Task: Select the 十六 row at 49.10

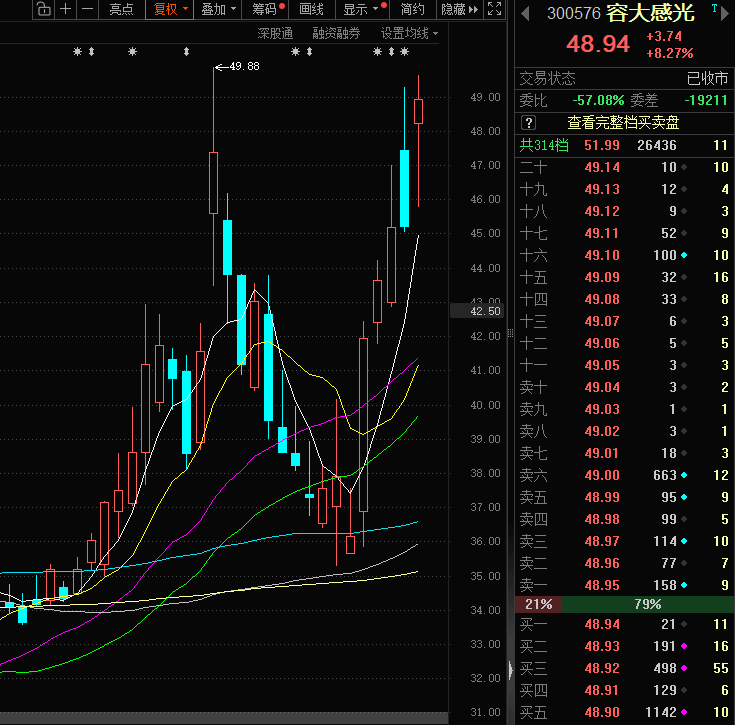Action: click(x=624, y=255)
